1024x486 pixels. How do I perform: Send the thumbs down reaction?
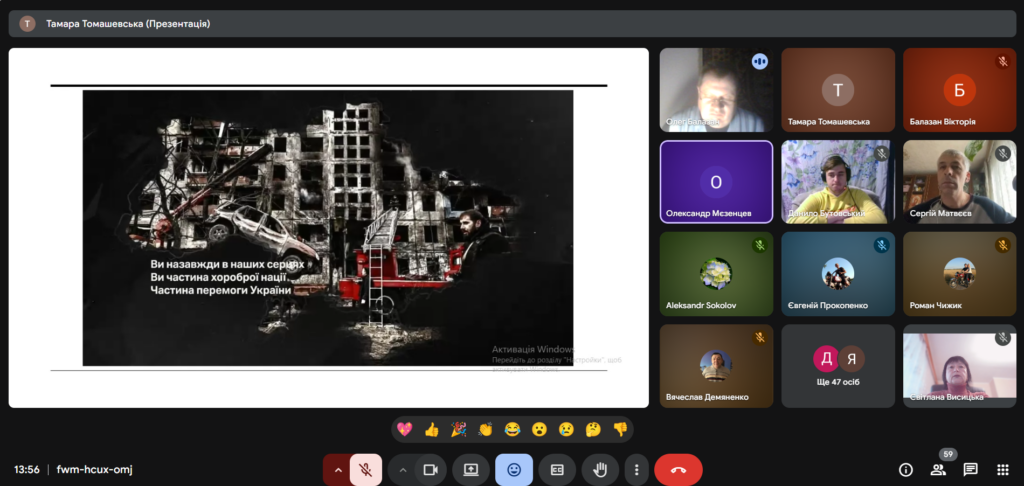point(620,429)
